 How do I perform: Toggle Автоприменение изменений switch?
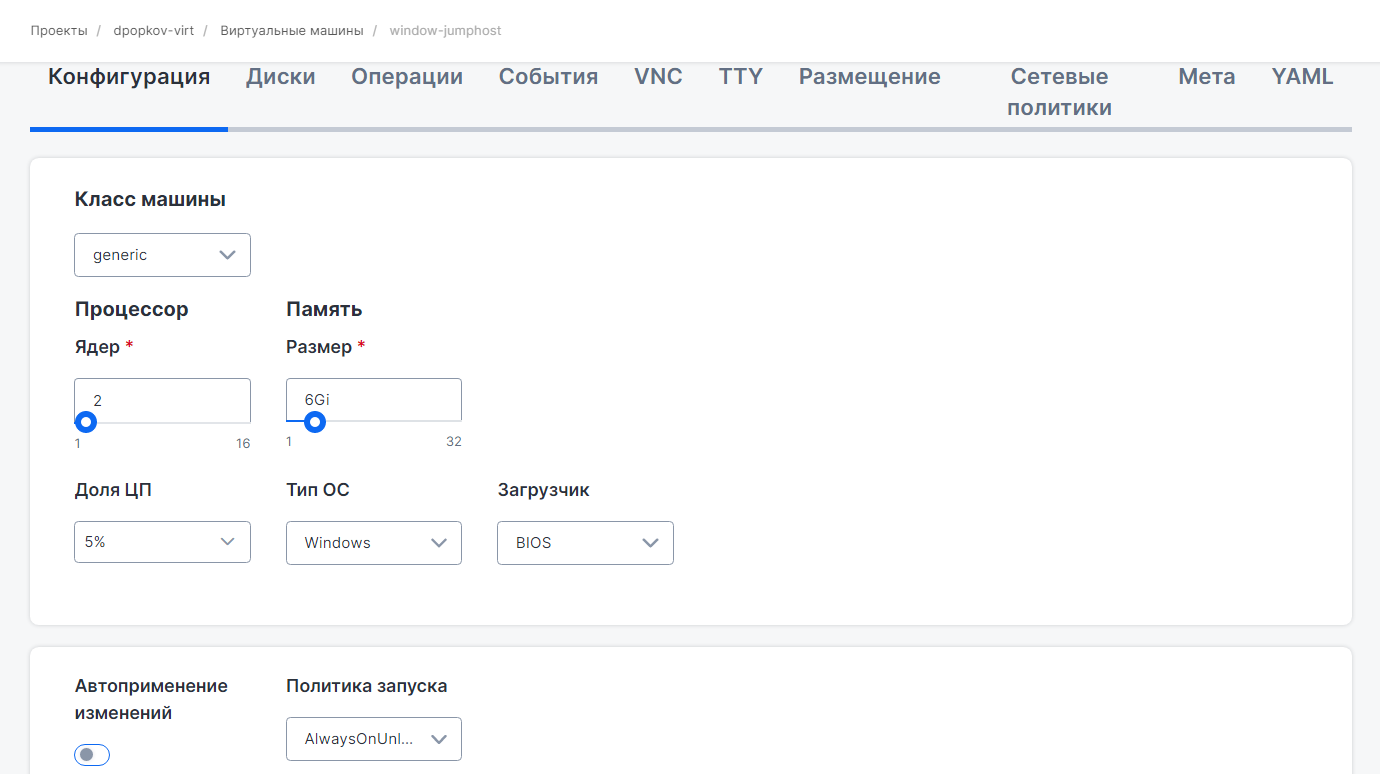(92, 755)
